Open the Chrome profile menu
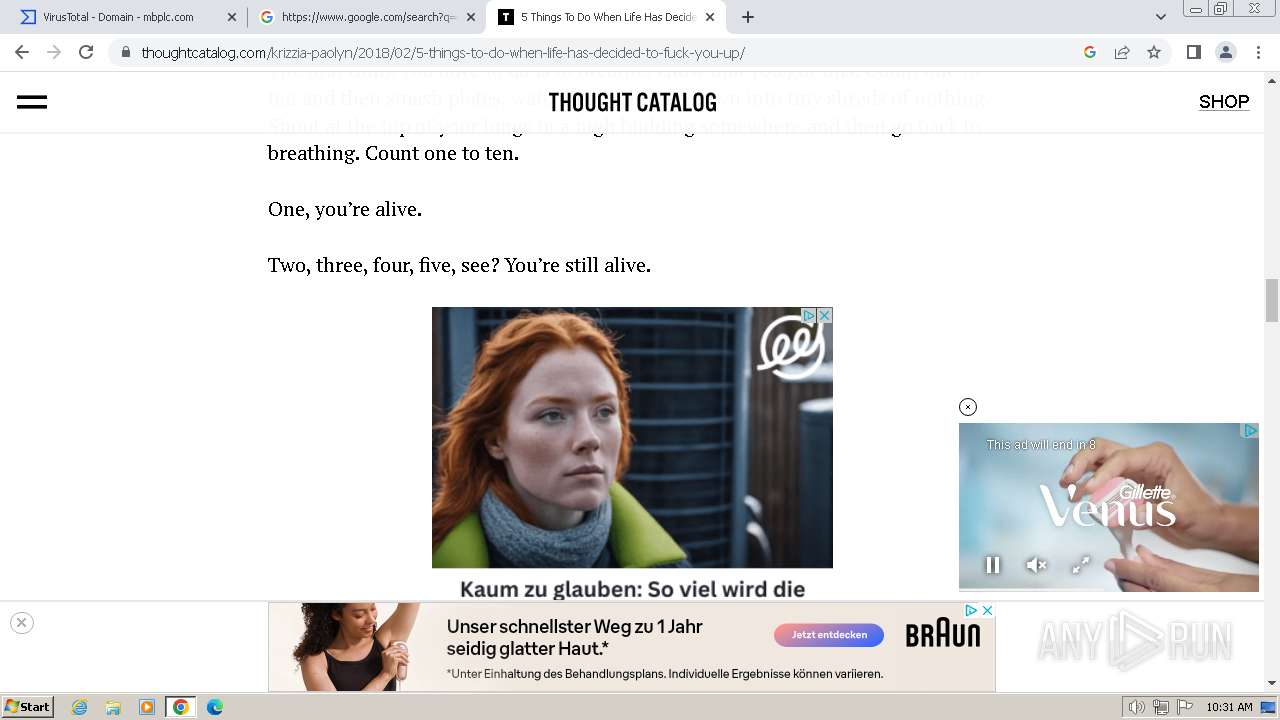1280x720 pixels. [x=1225, y=52]
